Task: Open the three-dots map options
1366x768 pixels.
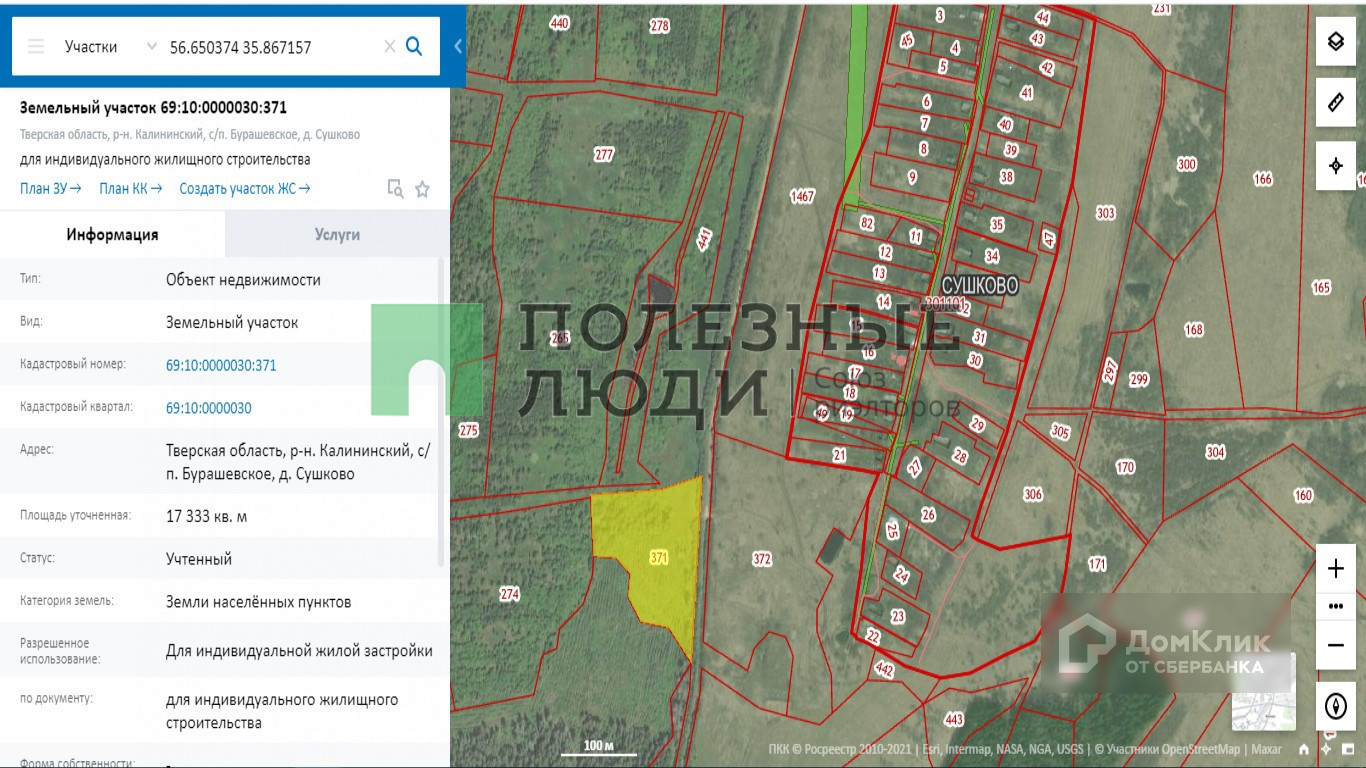Action: click(1335, 606)
